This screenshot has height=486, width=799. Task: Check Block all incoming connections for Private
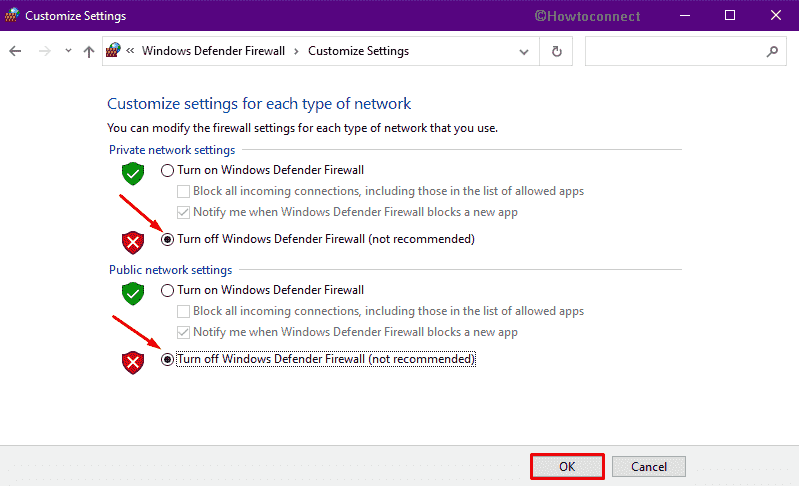[183, 192]
